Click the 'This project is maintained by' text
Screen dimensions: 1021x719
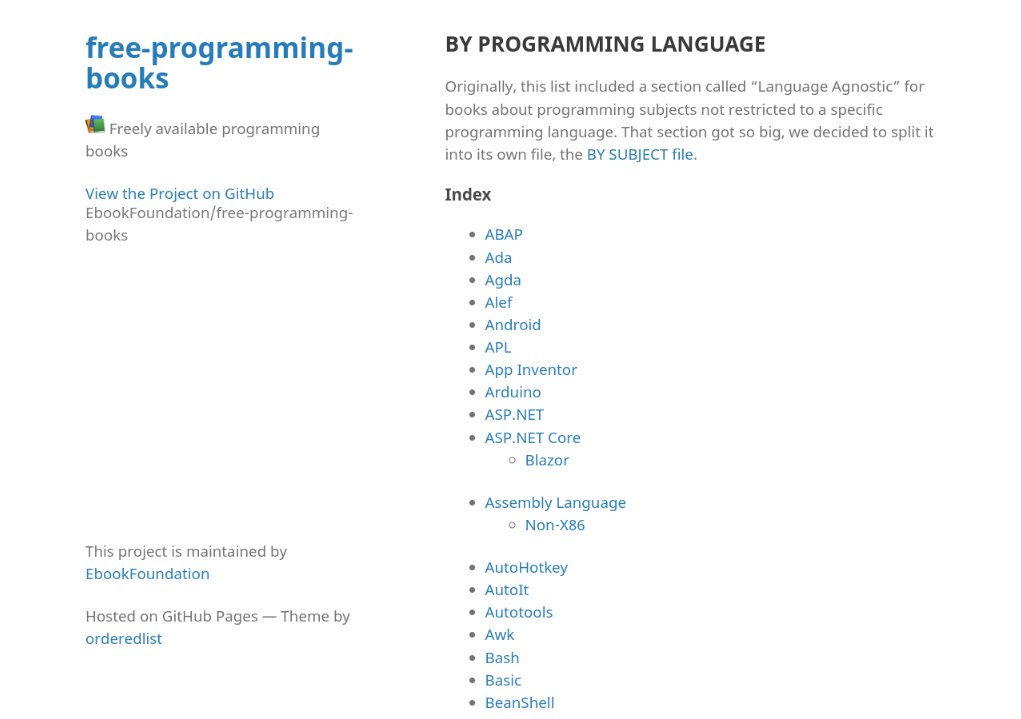186,552
